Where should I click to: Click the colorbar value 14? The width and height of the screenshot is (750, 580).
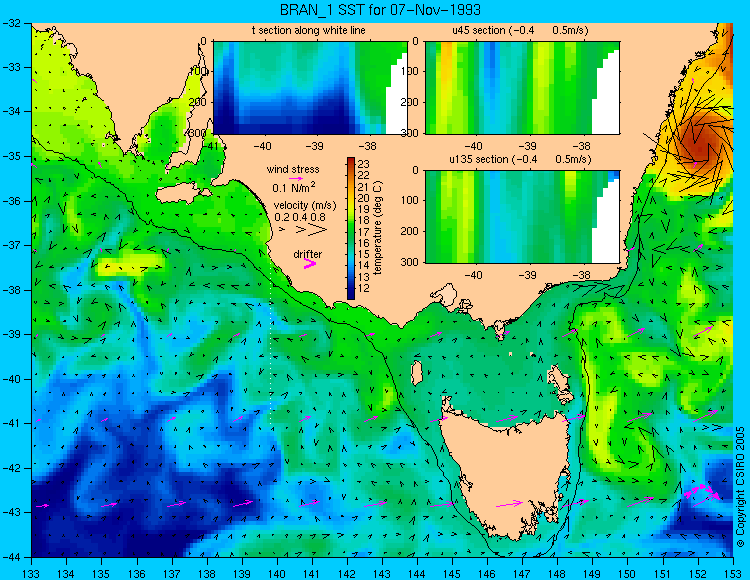pos(364,265)
